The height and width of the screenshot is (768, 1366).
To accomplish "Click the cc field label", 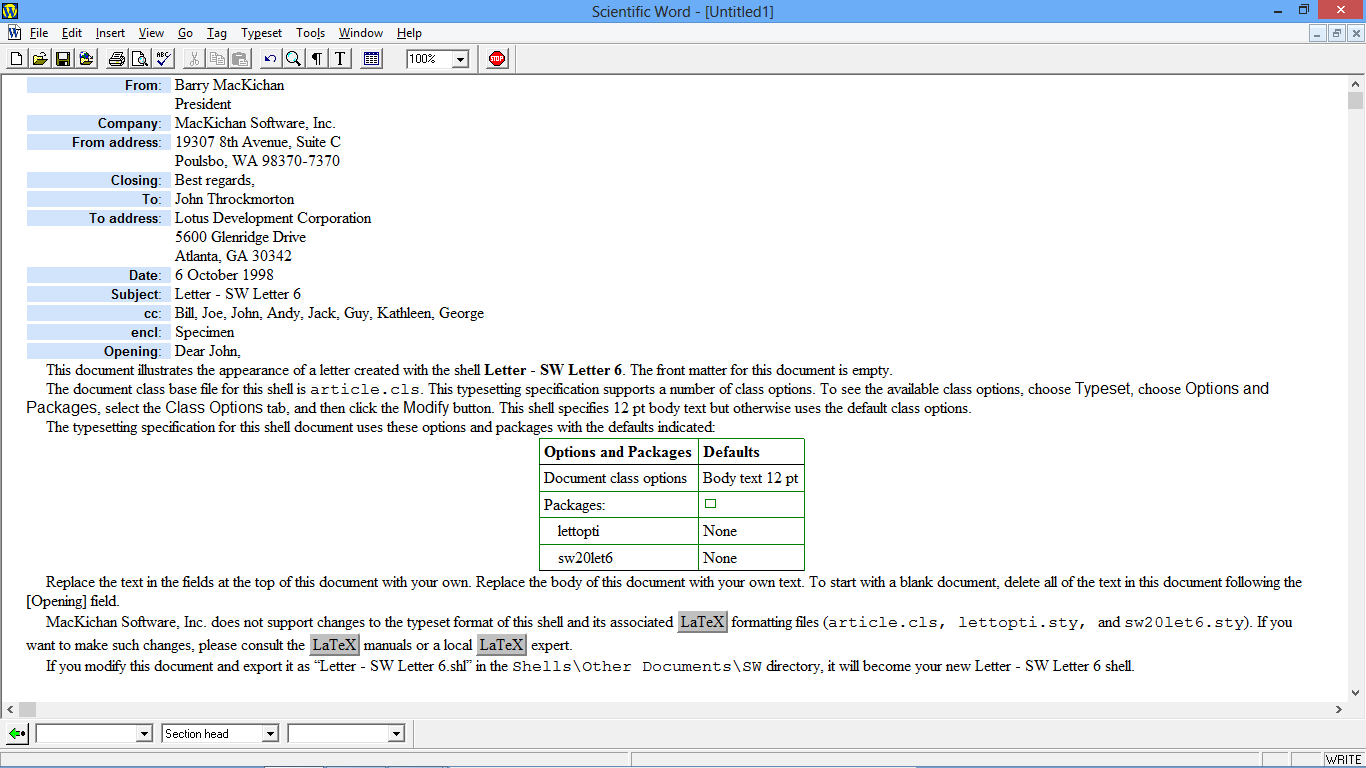I will [x=99, y=313].
